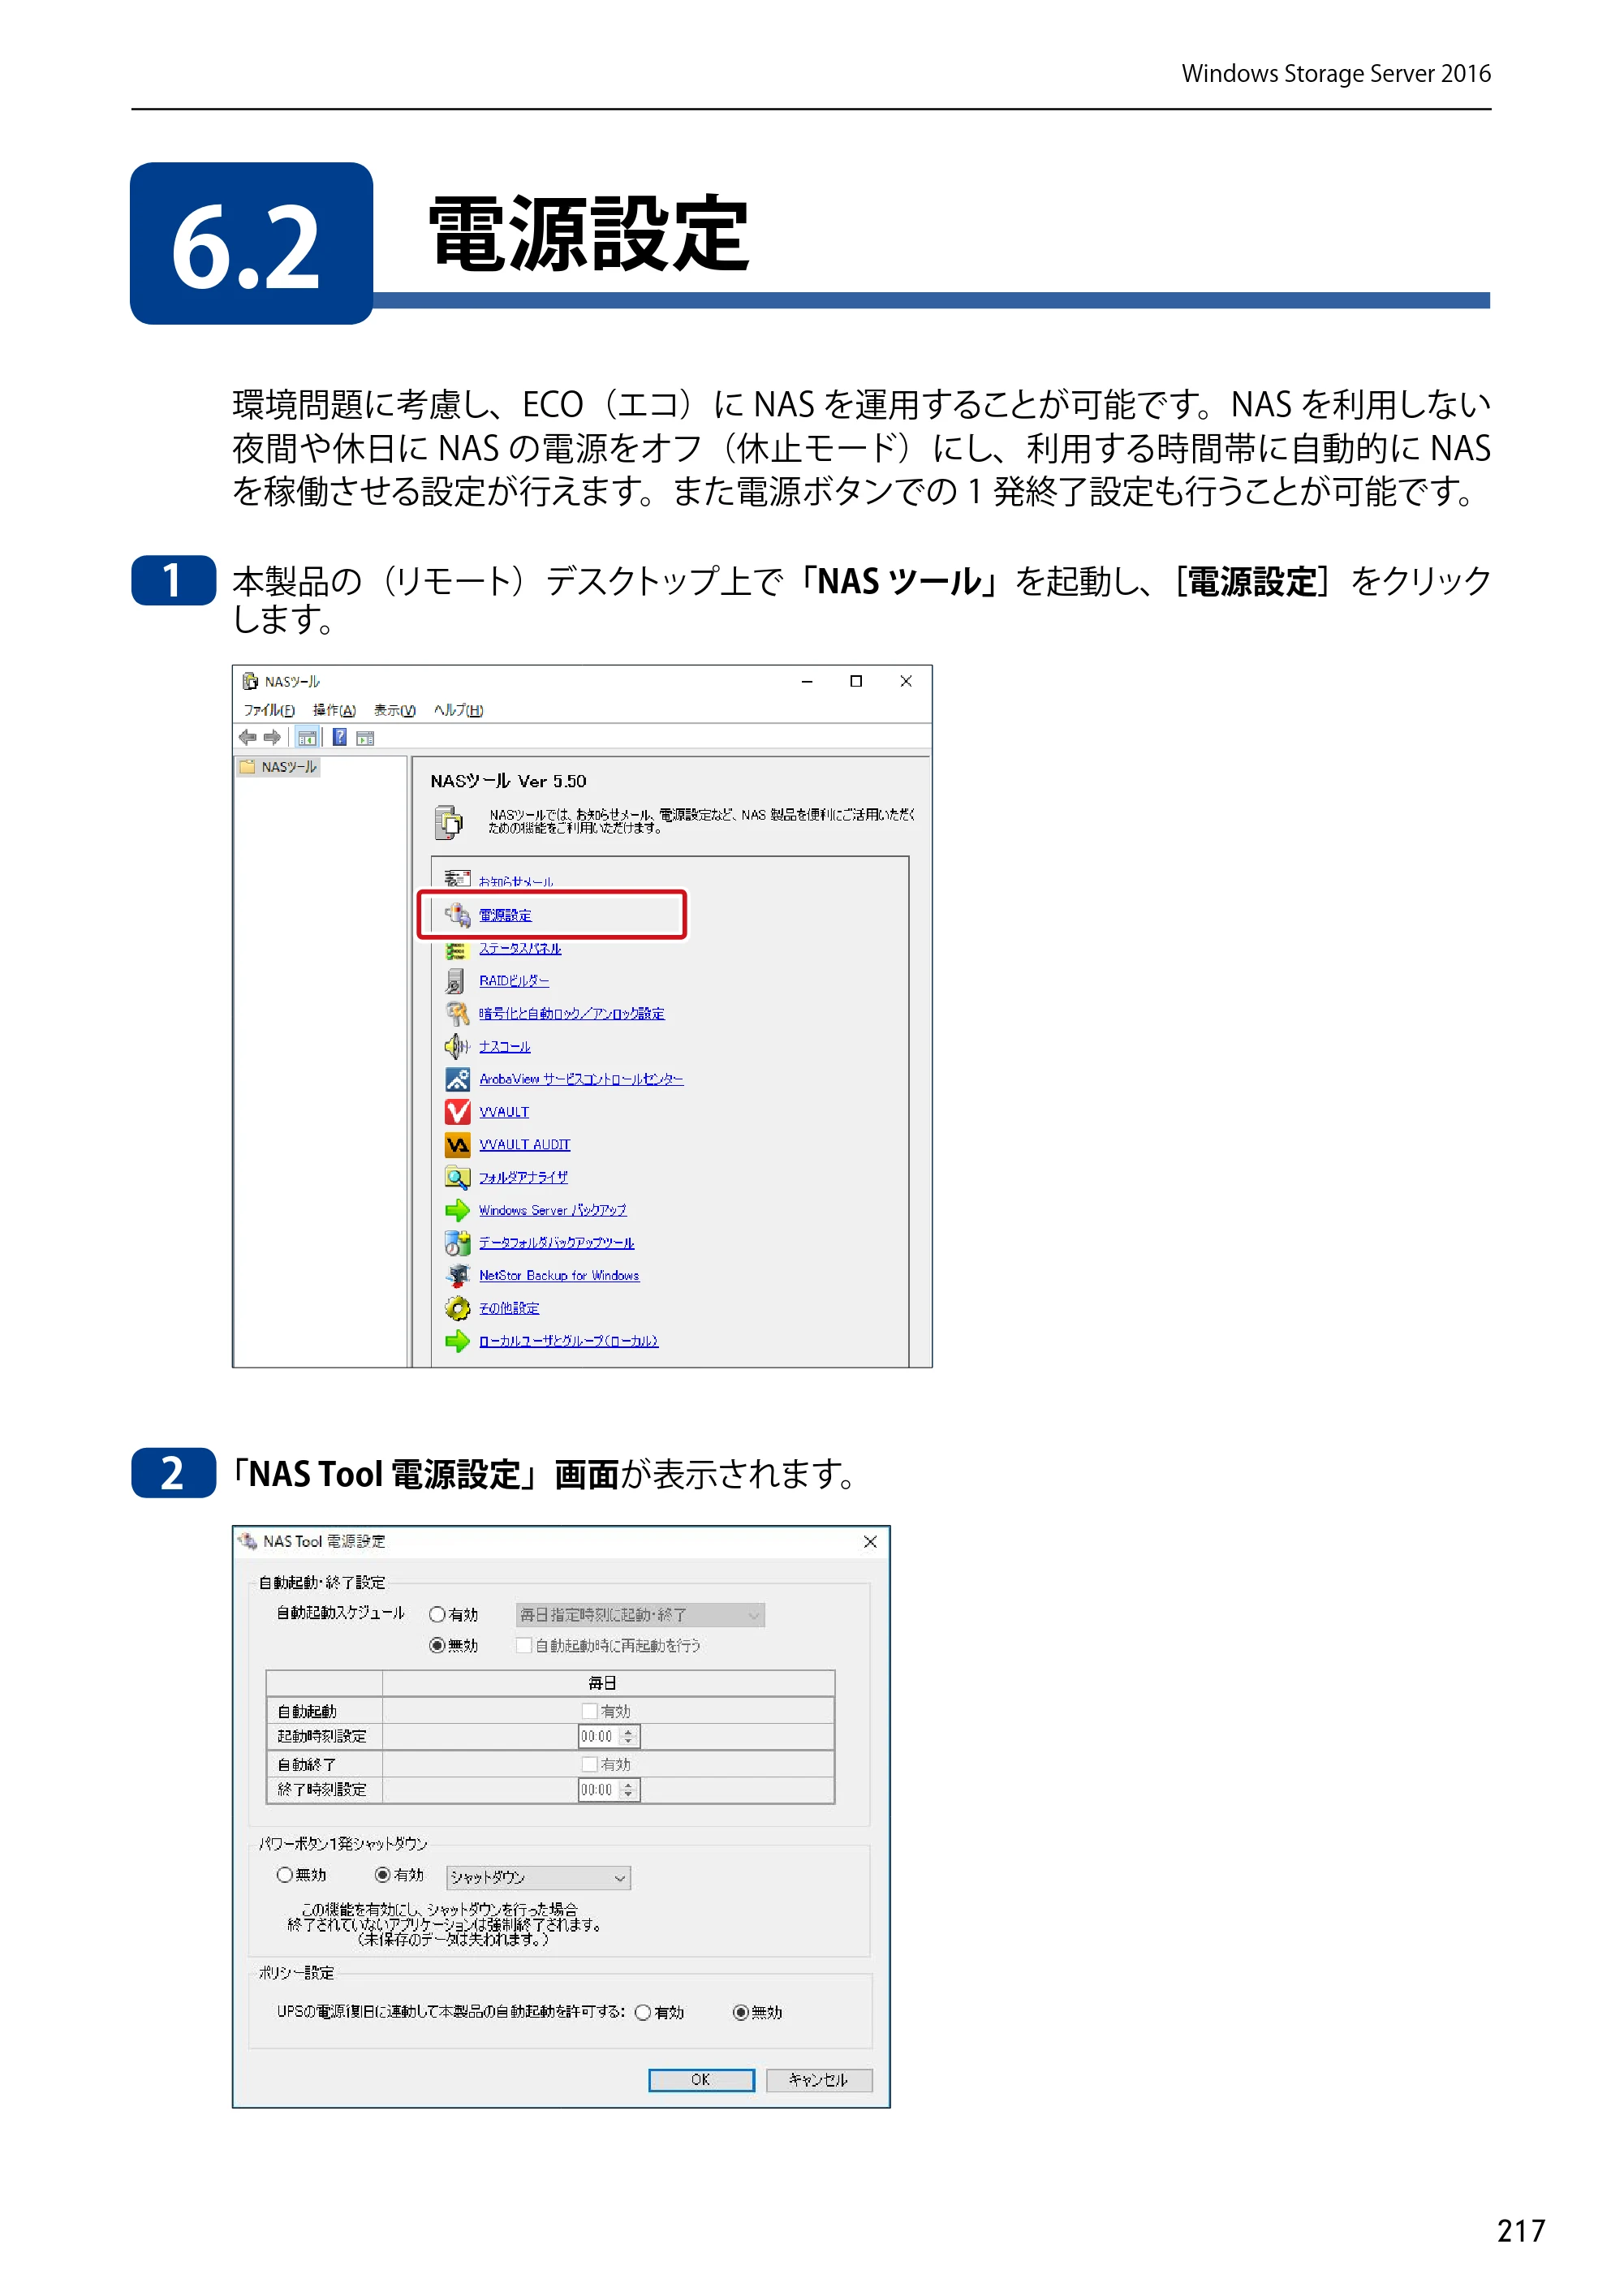This screenshot has height=2296, width=1624.
Task: Click the NetStor Backup icon
Action: (457, 1275)
